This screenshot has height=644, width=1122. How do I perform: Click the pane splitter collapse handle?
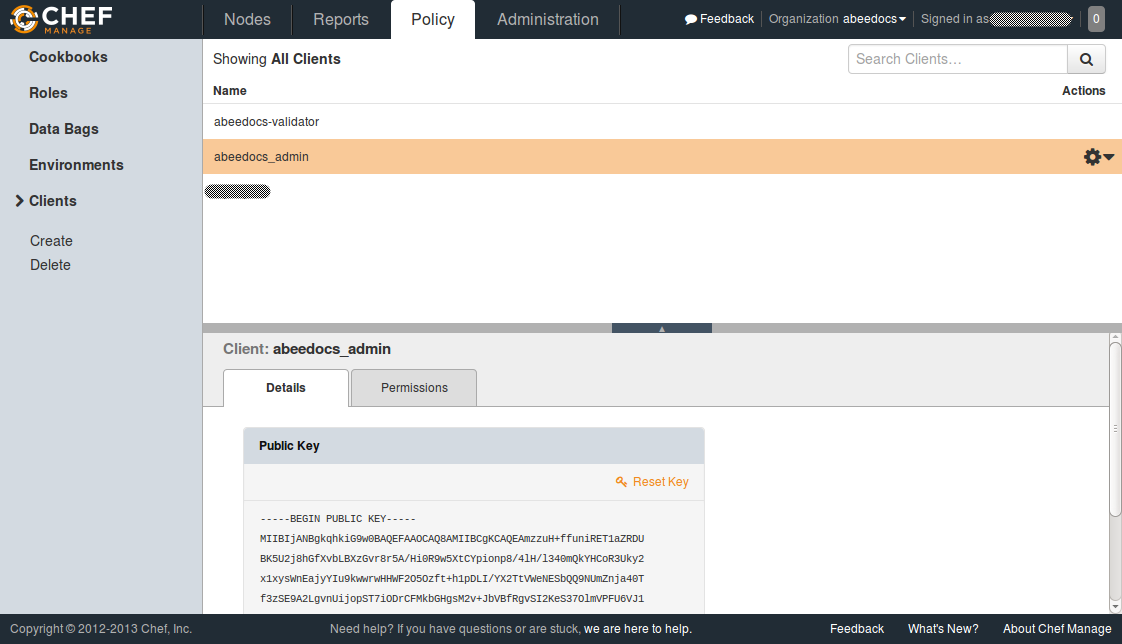(x=662, y=328)
